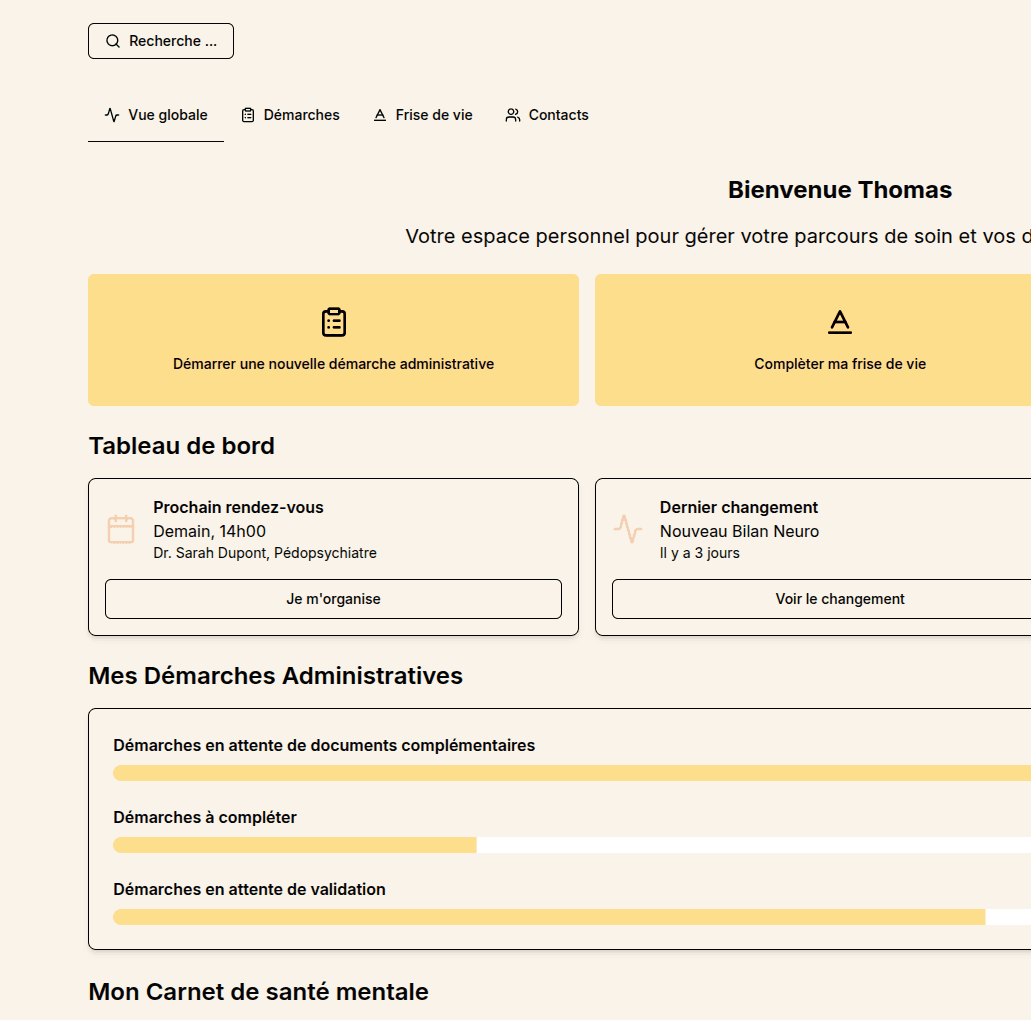Click the documents complémentaires progress bar
Image resolution: width=1031 pixels, height=1020 pixels.
click(572, 773)
